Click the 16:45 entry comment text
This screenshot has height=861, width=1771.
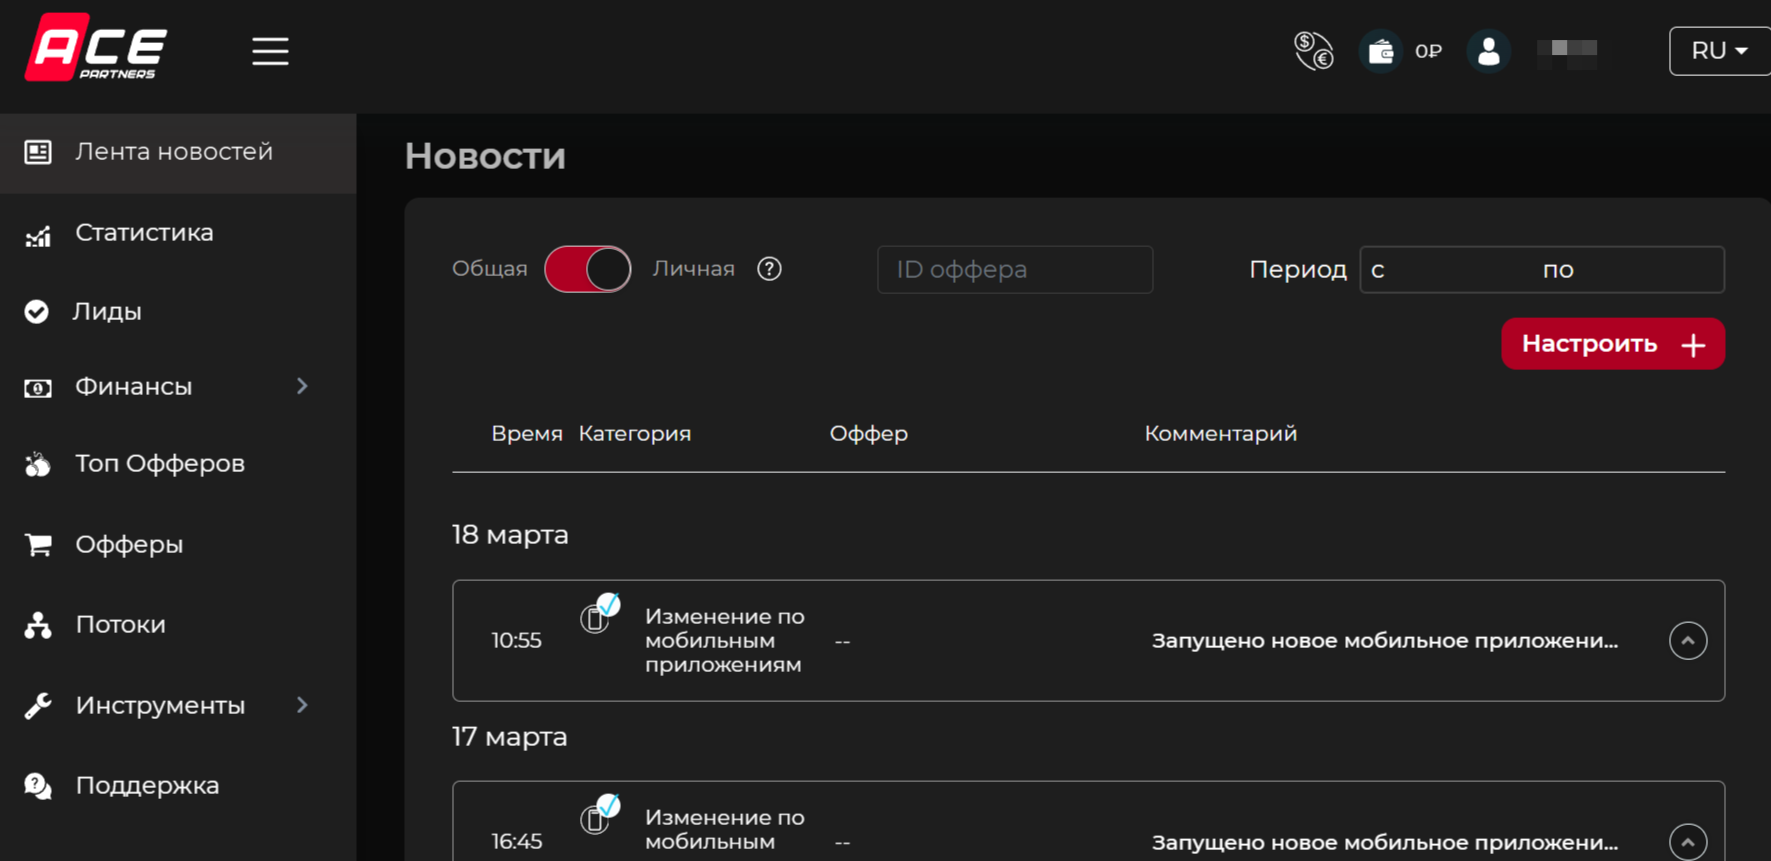(1385, 843)
